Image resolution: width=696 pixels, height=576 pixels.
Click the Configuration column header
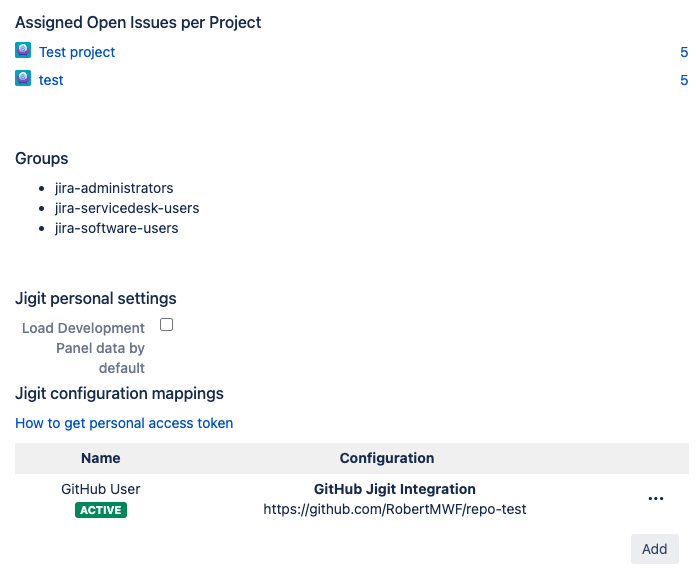387,458
